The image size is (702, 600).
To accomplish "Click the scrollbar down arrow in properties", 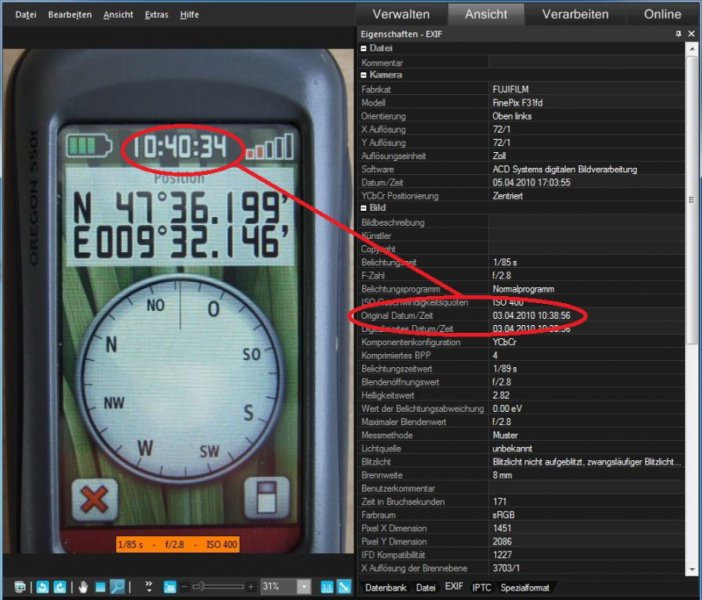I will pos(692,570).
